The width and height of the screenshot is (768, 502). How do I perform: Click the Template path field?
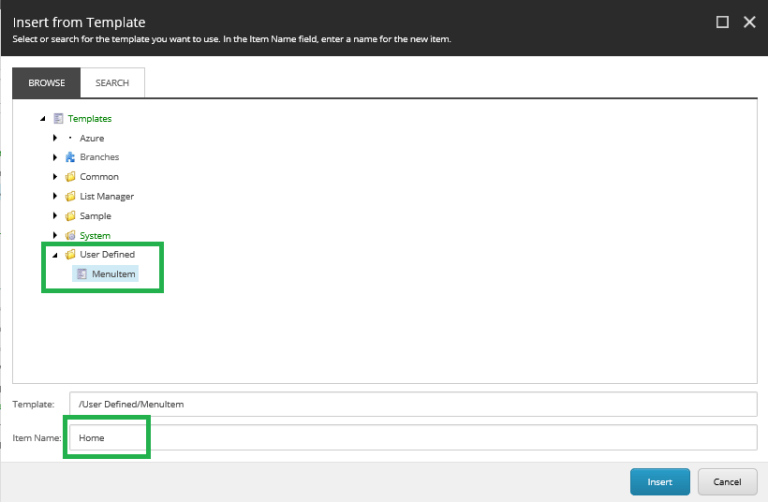point(413,405)
